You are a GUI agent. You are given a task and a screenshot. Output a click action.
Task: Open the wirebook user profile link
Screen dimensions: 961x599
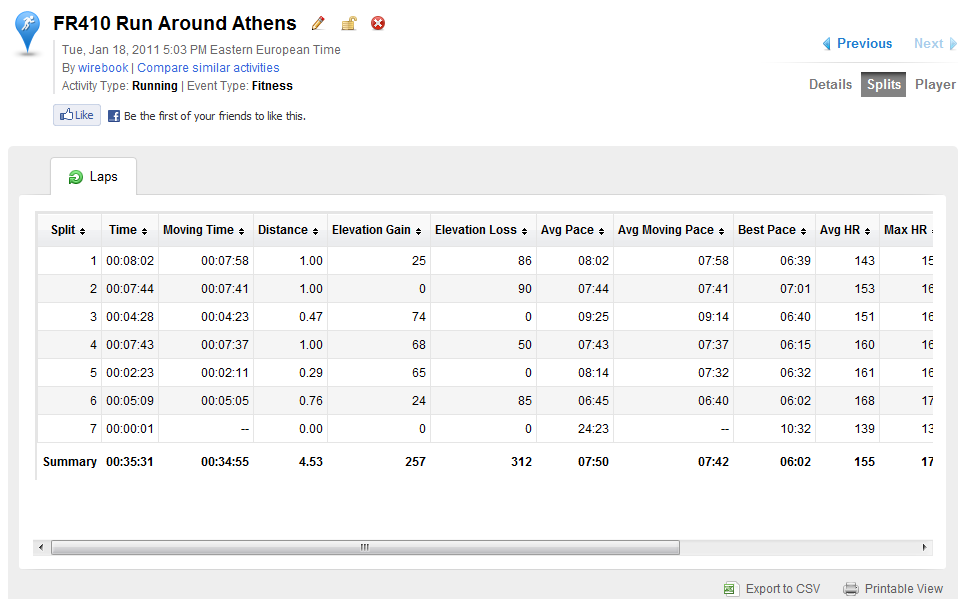click(x=103, y=67)
